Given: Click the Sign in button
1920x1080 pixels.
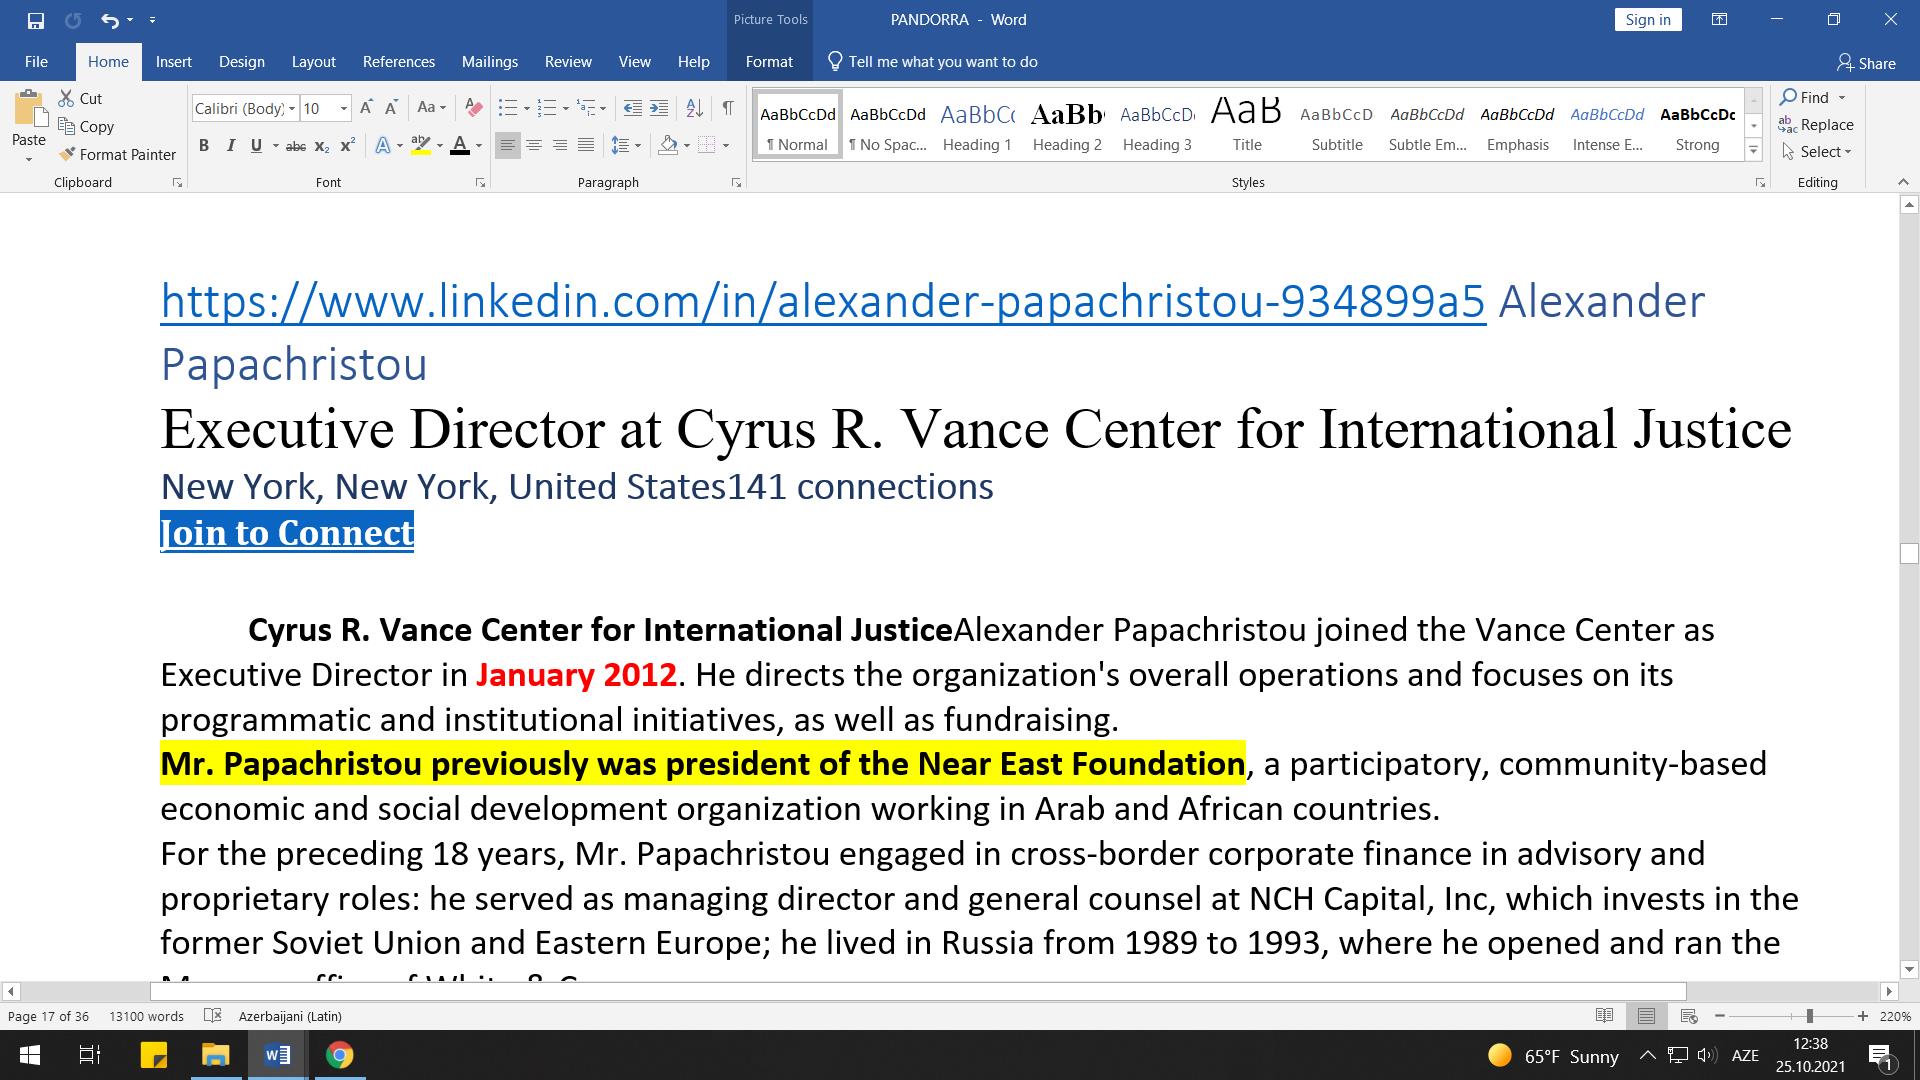Looking at the screenshot, I should pyautogui.click(x=1648, y=20).
